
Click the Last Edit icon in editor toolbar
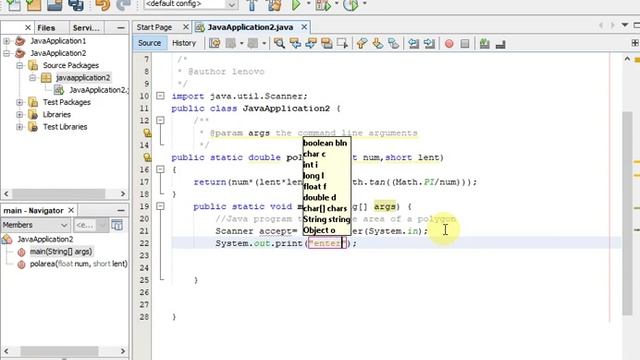[x=215, y=43]
